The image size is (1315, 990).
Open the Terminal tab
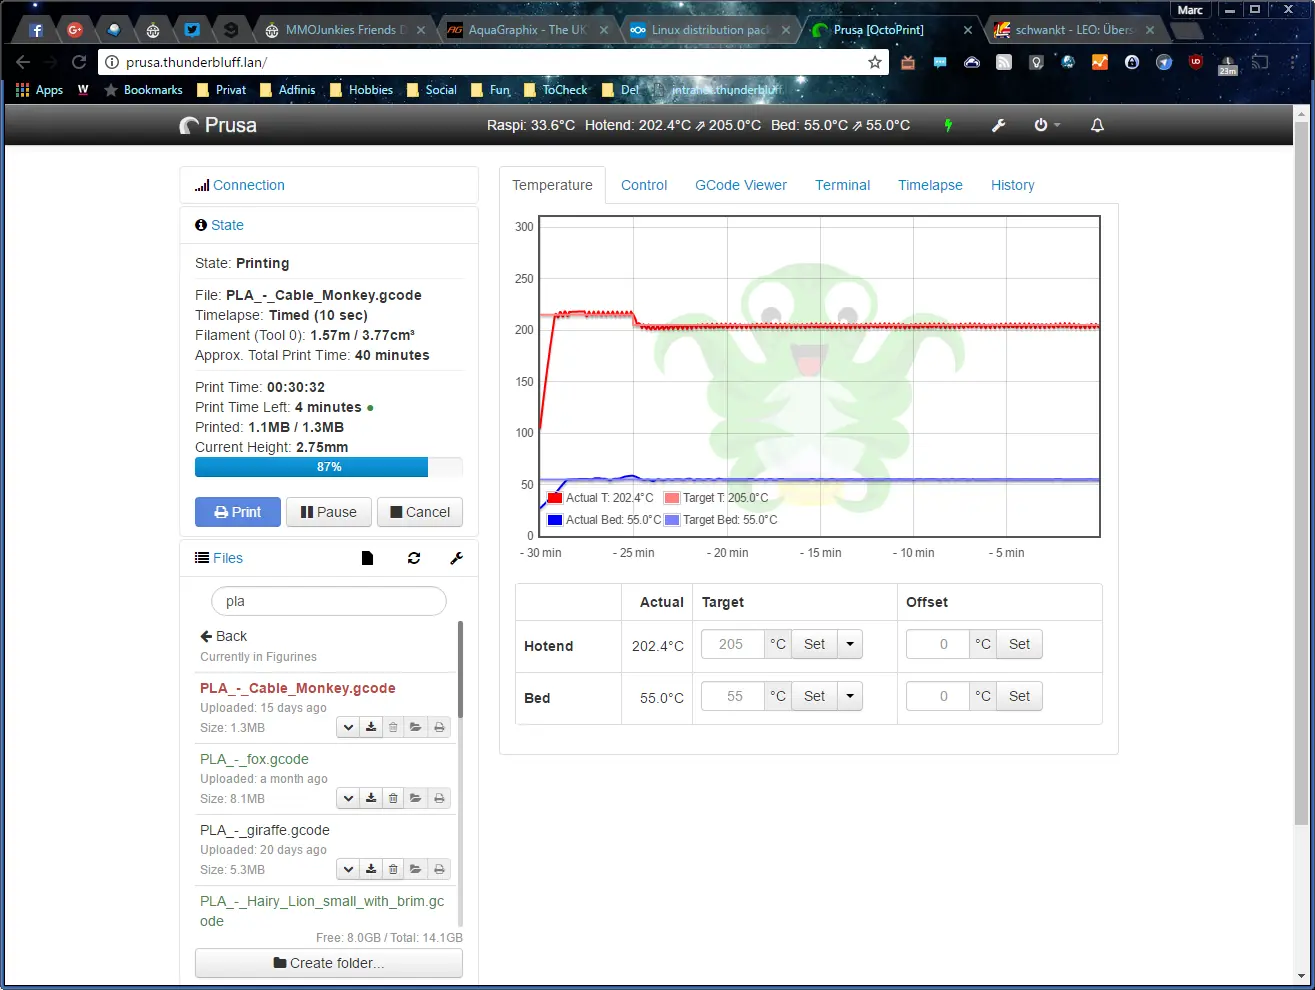click(842, 185)
